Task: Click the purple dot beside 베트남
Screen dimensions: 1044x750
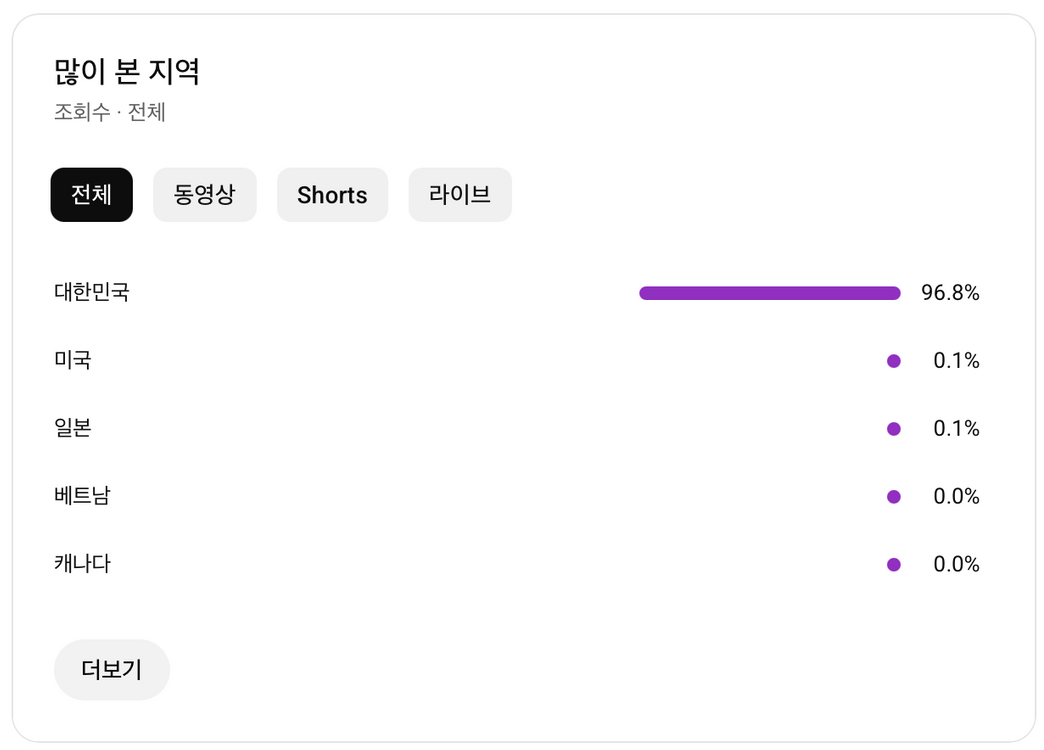Action: point(893,496)
